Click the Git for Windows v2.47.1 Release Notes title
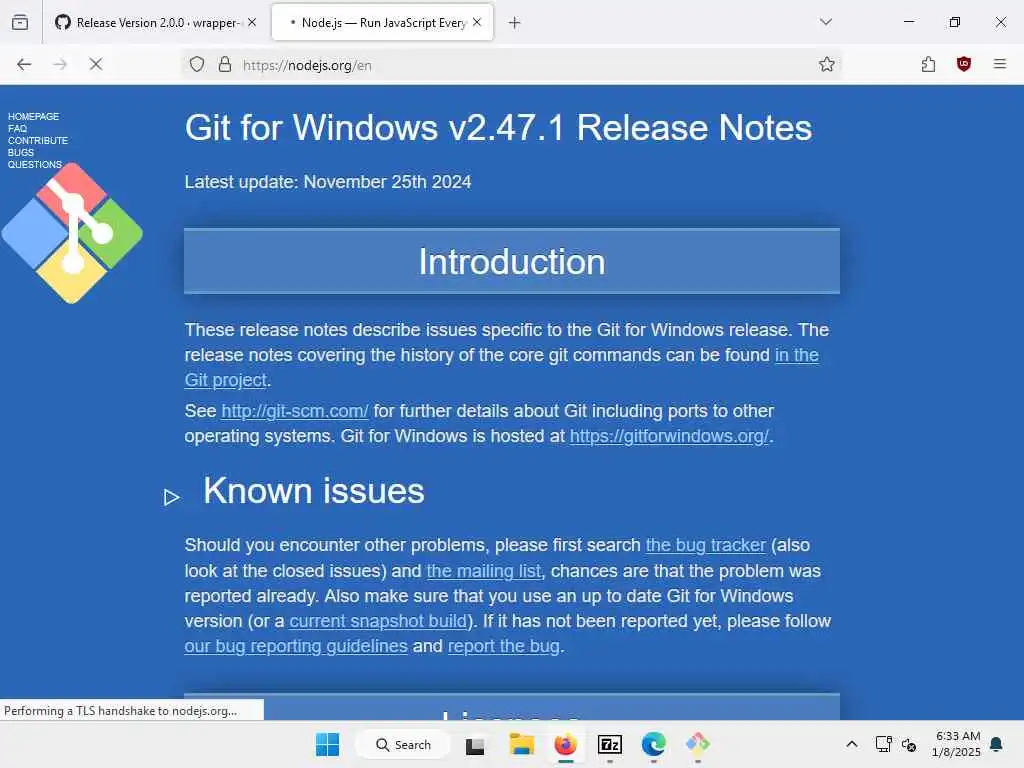This screenshot has height=768, width=1024. click(498, 127)
